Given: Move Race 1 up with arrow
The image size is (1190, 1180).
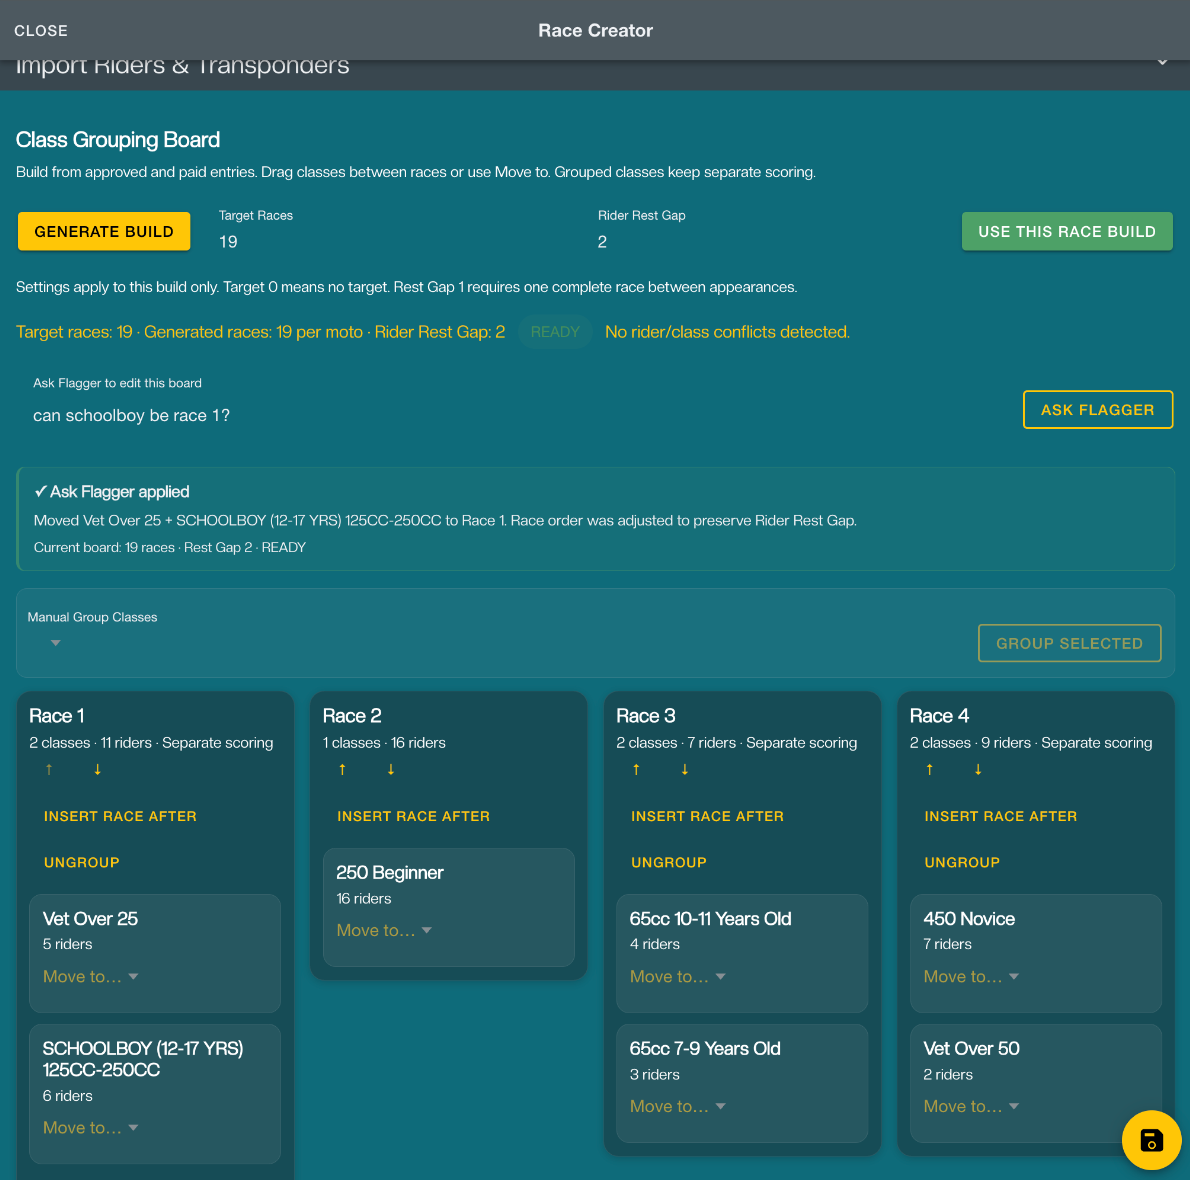Looking at the screenshot, I should [x=49, y=769].
